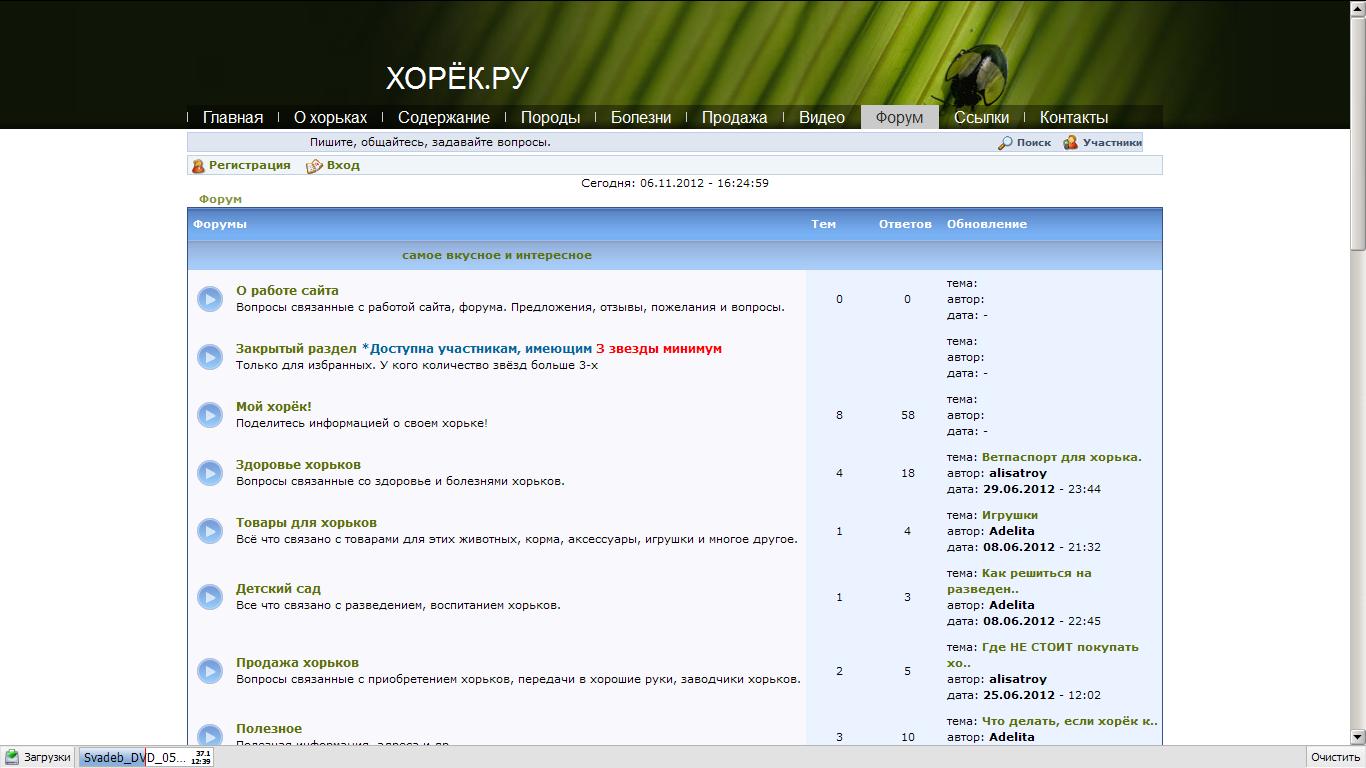Open the Участники members list
The height and width of the screenshot is (768, 1366).
pyautogui.click(x=1112, y=143)
